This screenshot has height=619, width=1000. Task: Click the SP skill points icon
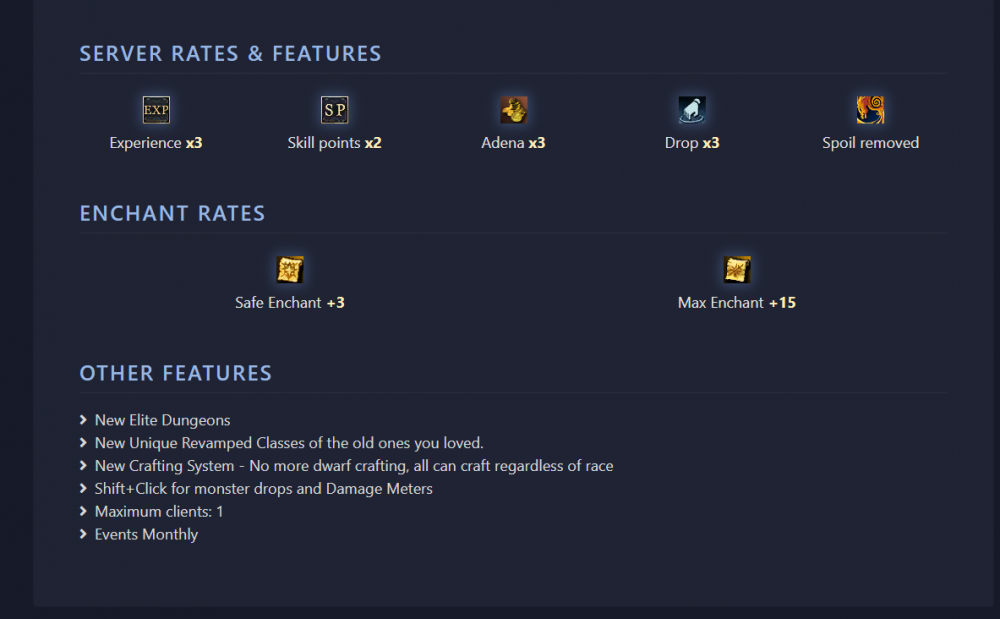(x=334, y=110)
